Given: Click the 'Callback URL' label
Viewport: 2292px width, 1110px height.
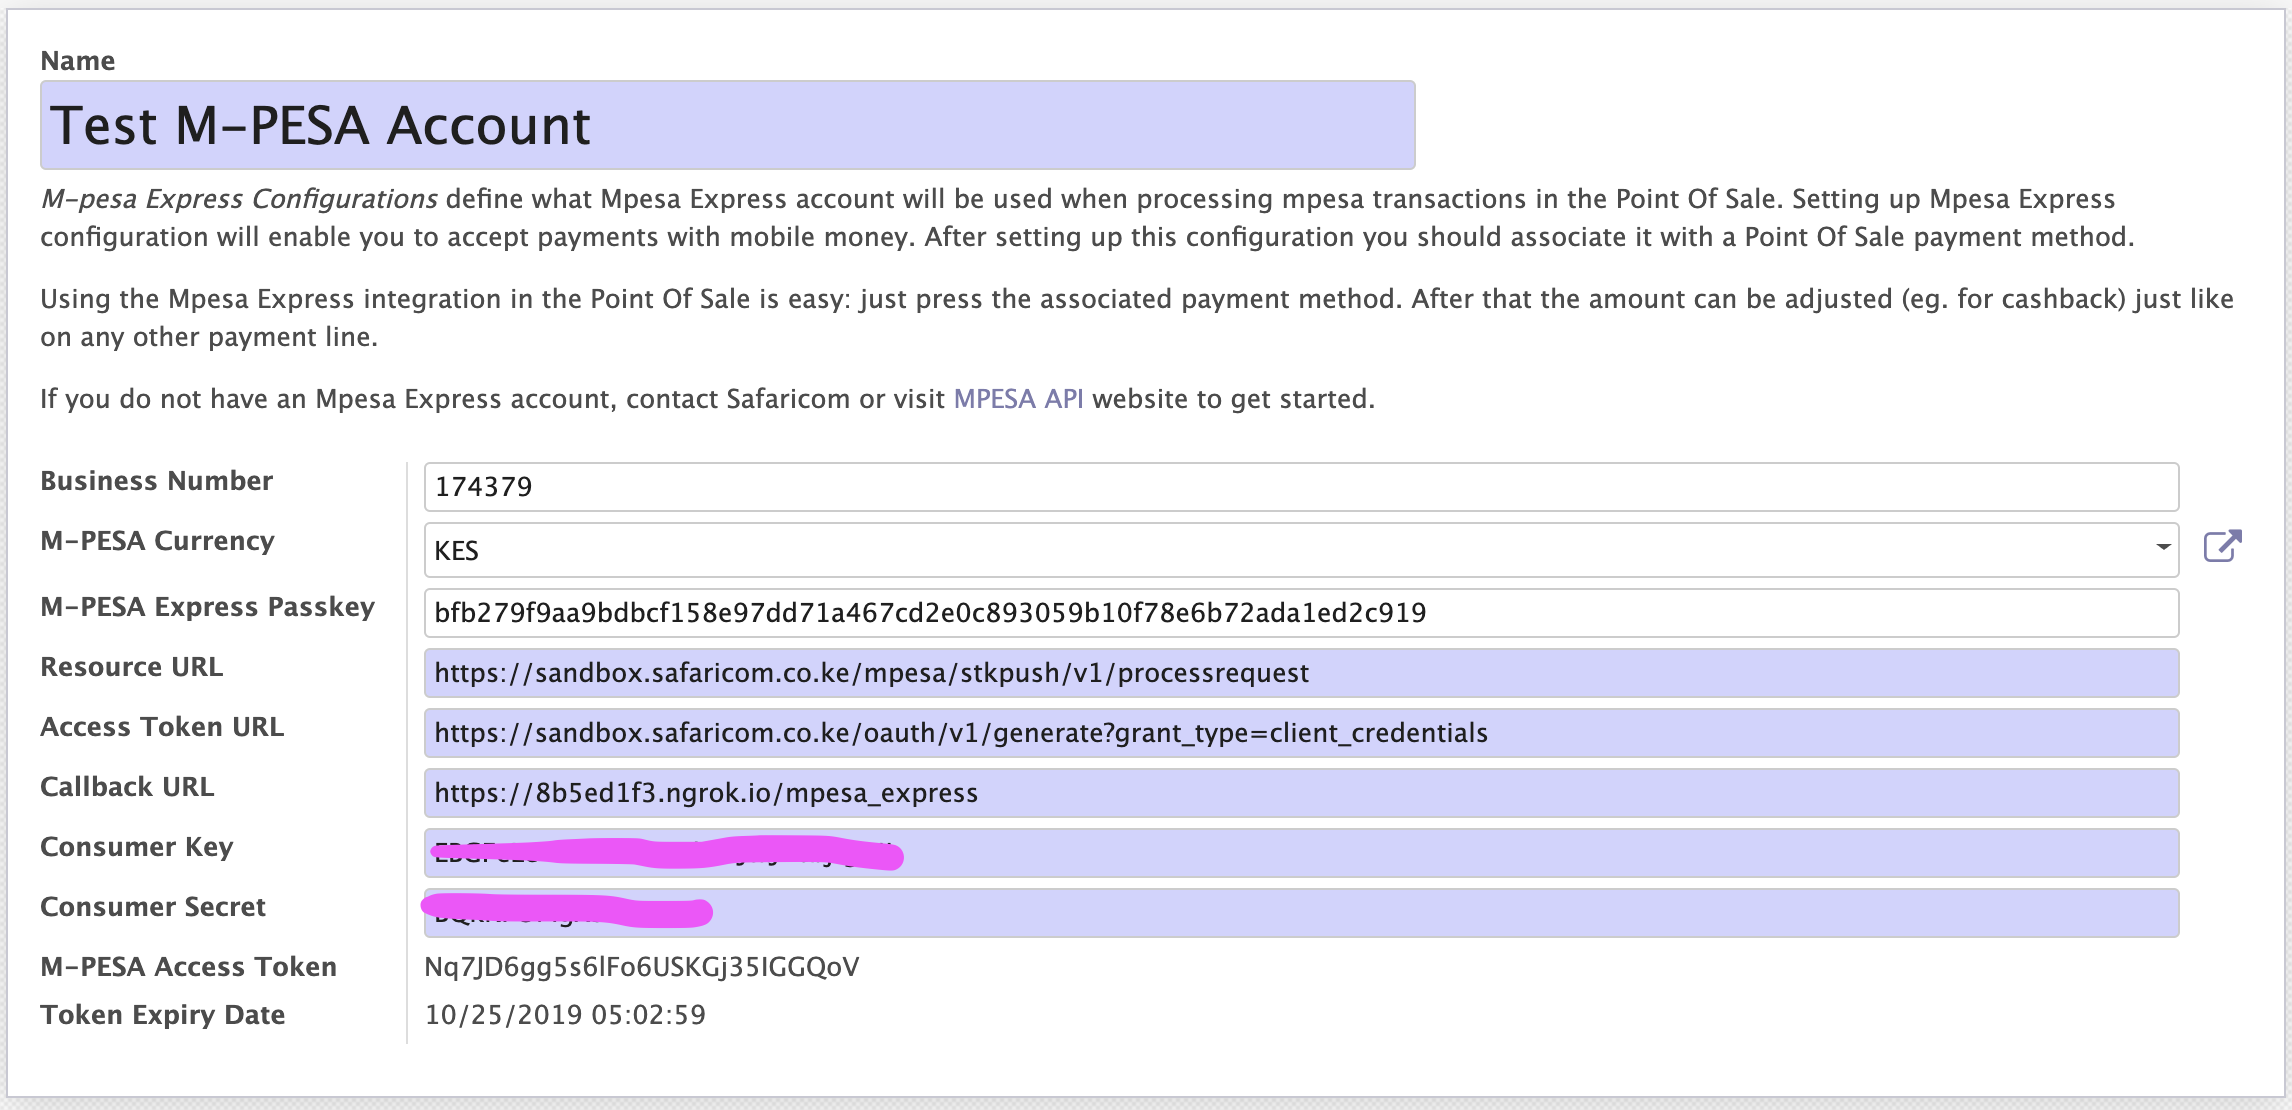Looking at the screenshot, I should [127, 787].
